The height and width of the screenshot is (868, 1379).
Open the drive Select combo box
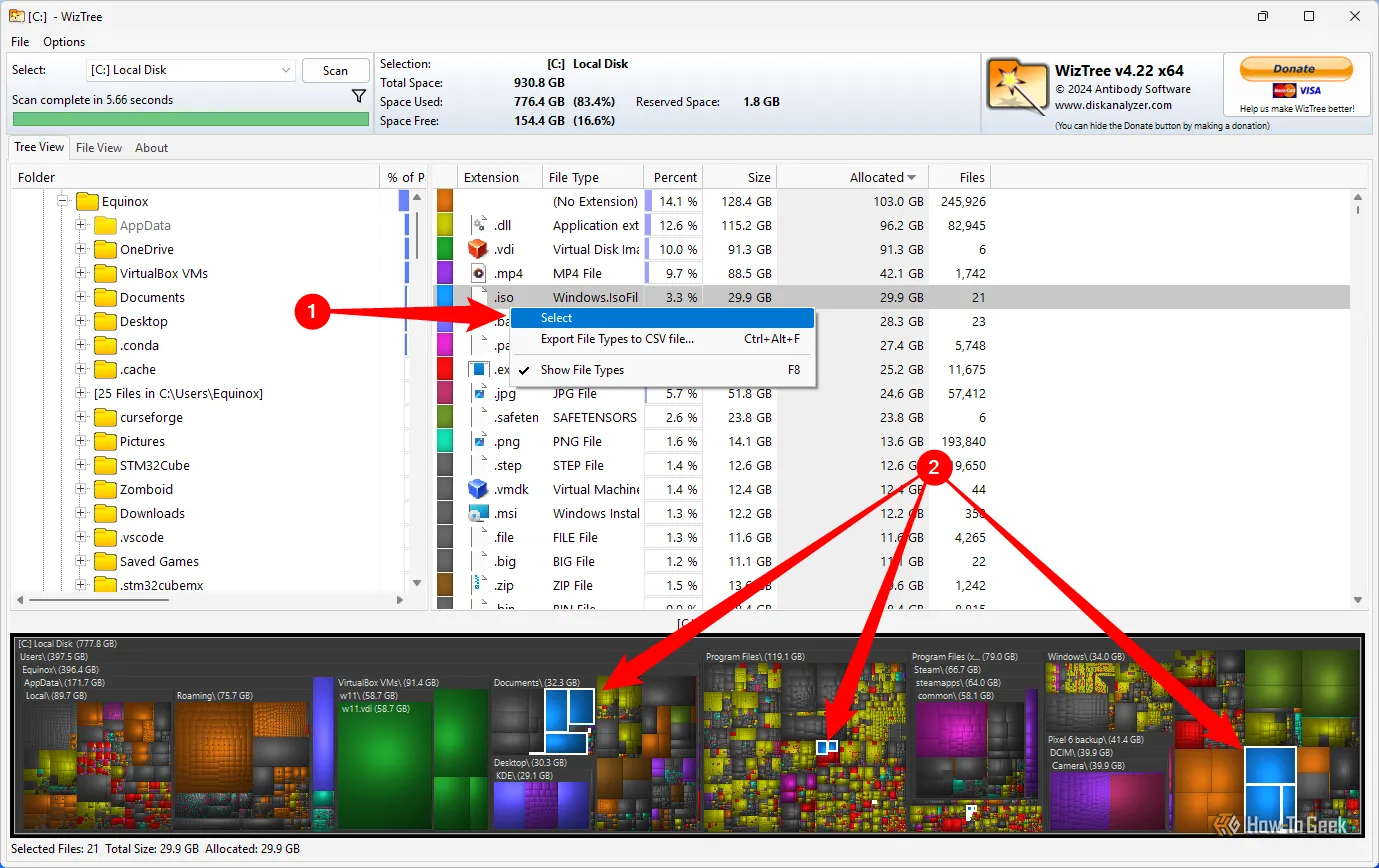coord(190,70)
